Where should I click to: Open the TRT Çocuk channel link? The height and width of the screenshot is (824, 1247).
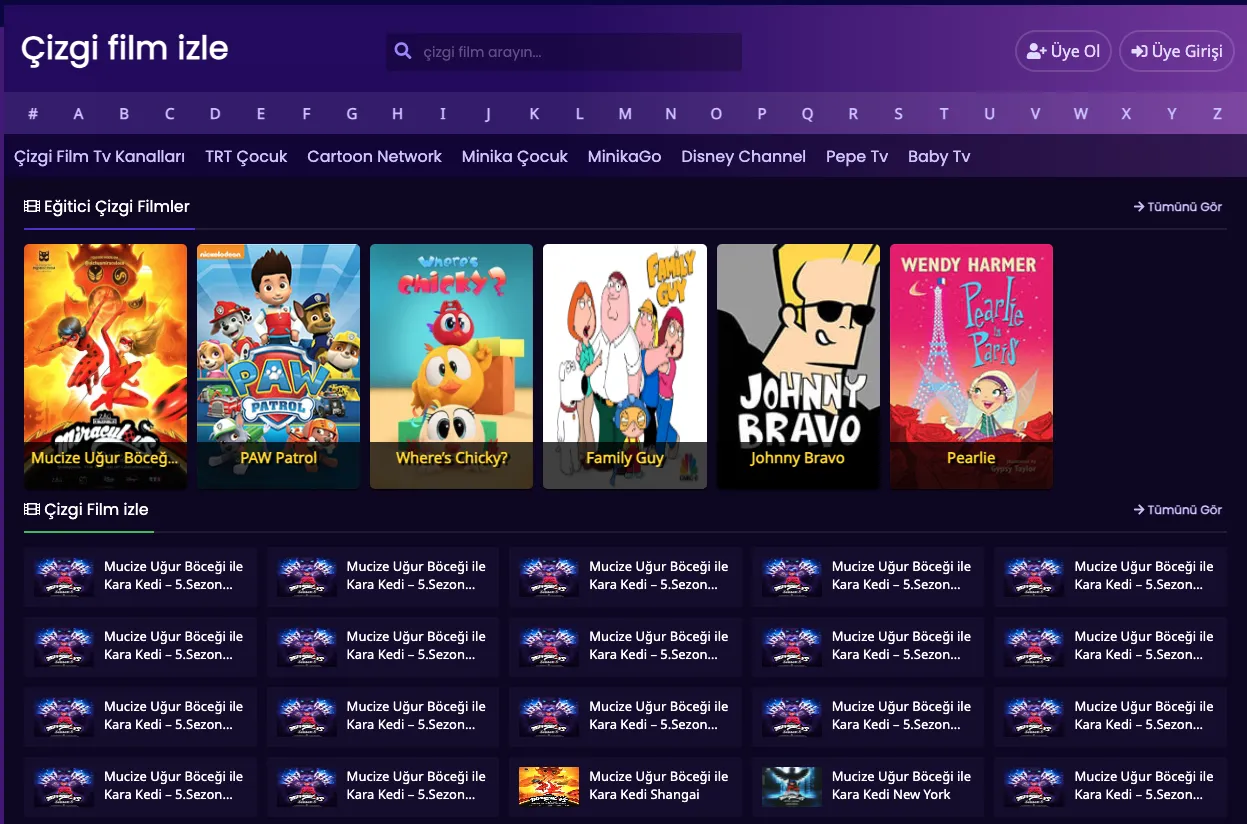(246, 156)
